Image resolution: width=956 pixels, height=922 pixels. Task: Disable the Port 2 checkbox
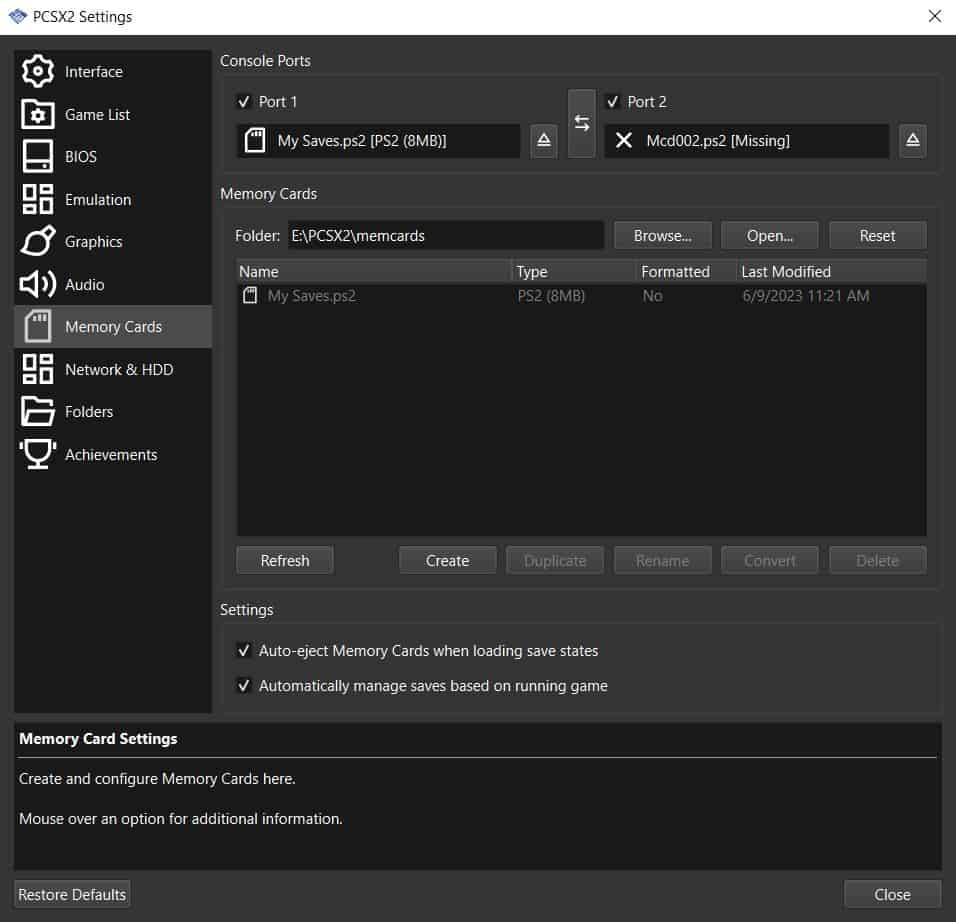(x=613, y=102)
